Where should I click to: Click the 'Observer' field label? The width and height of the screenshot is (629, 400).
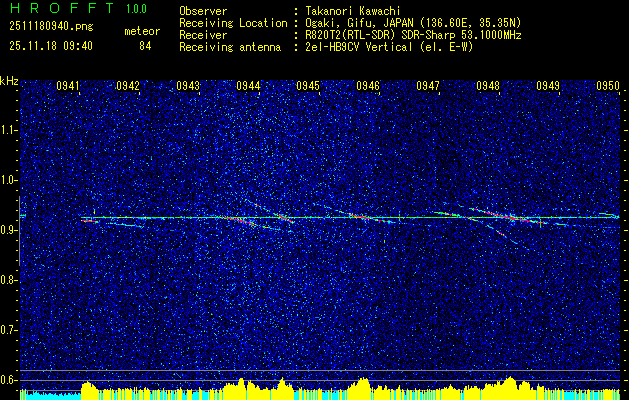(x=203, y=11)
